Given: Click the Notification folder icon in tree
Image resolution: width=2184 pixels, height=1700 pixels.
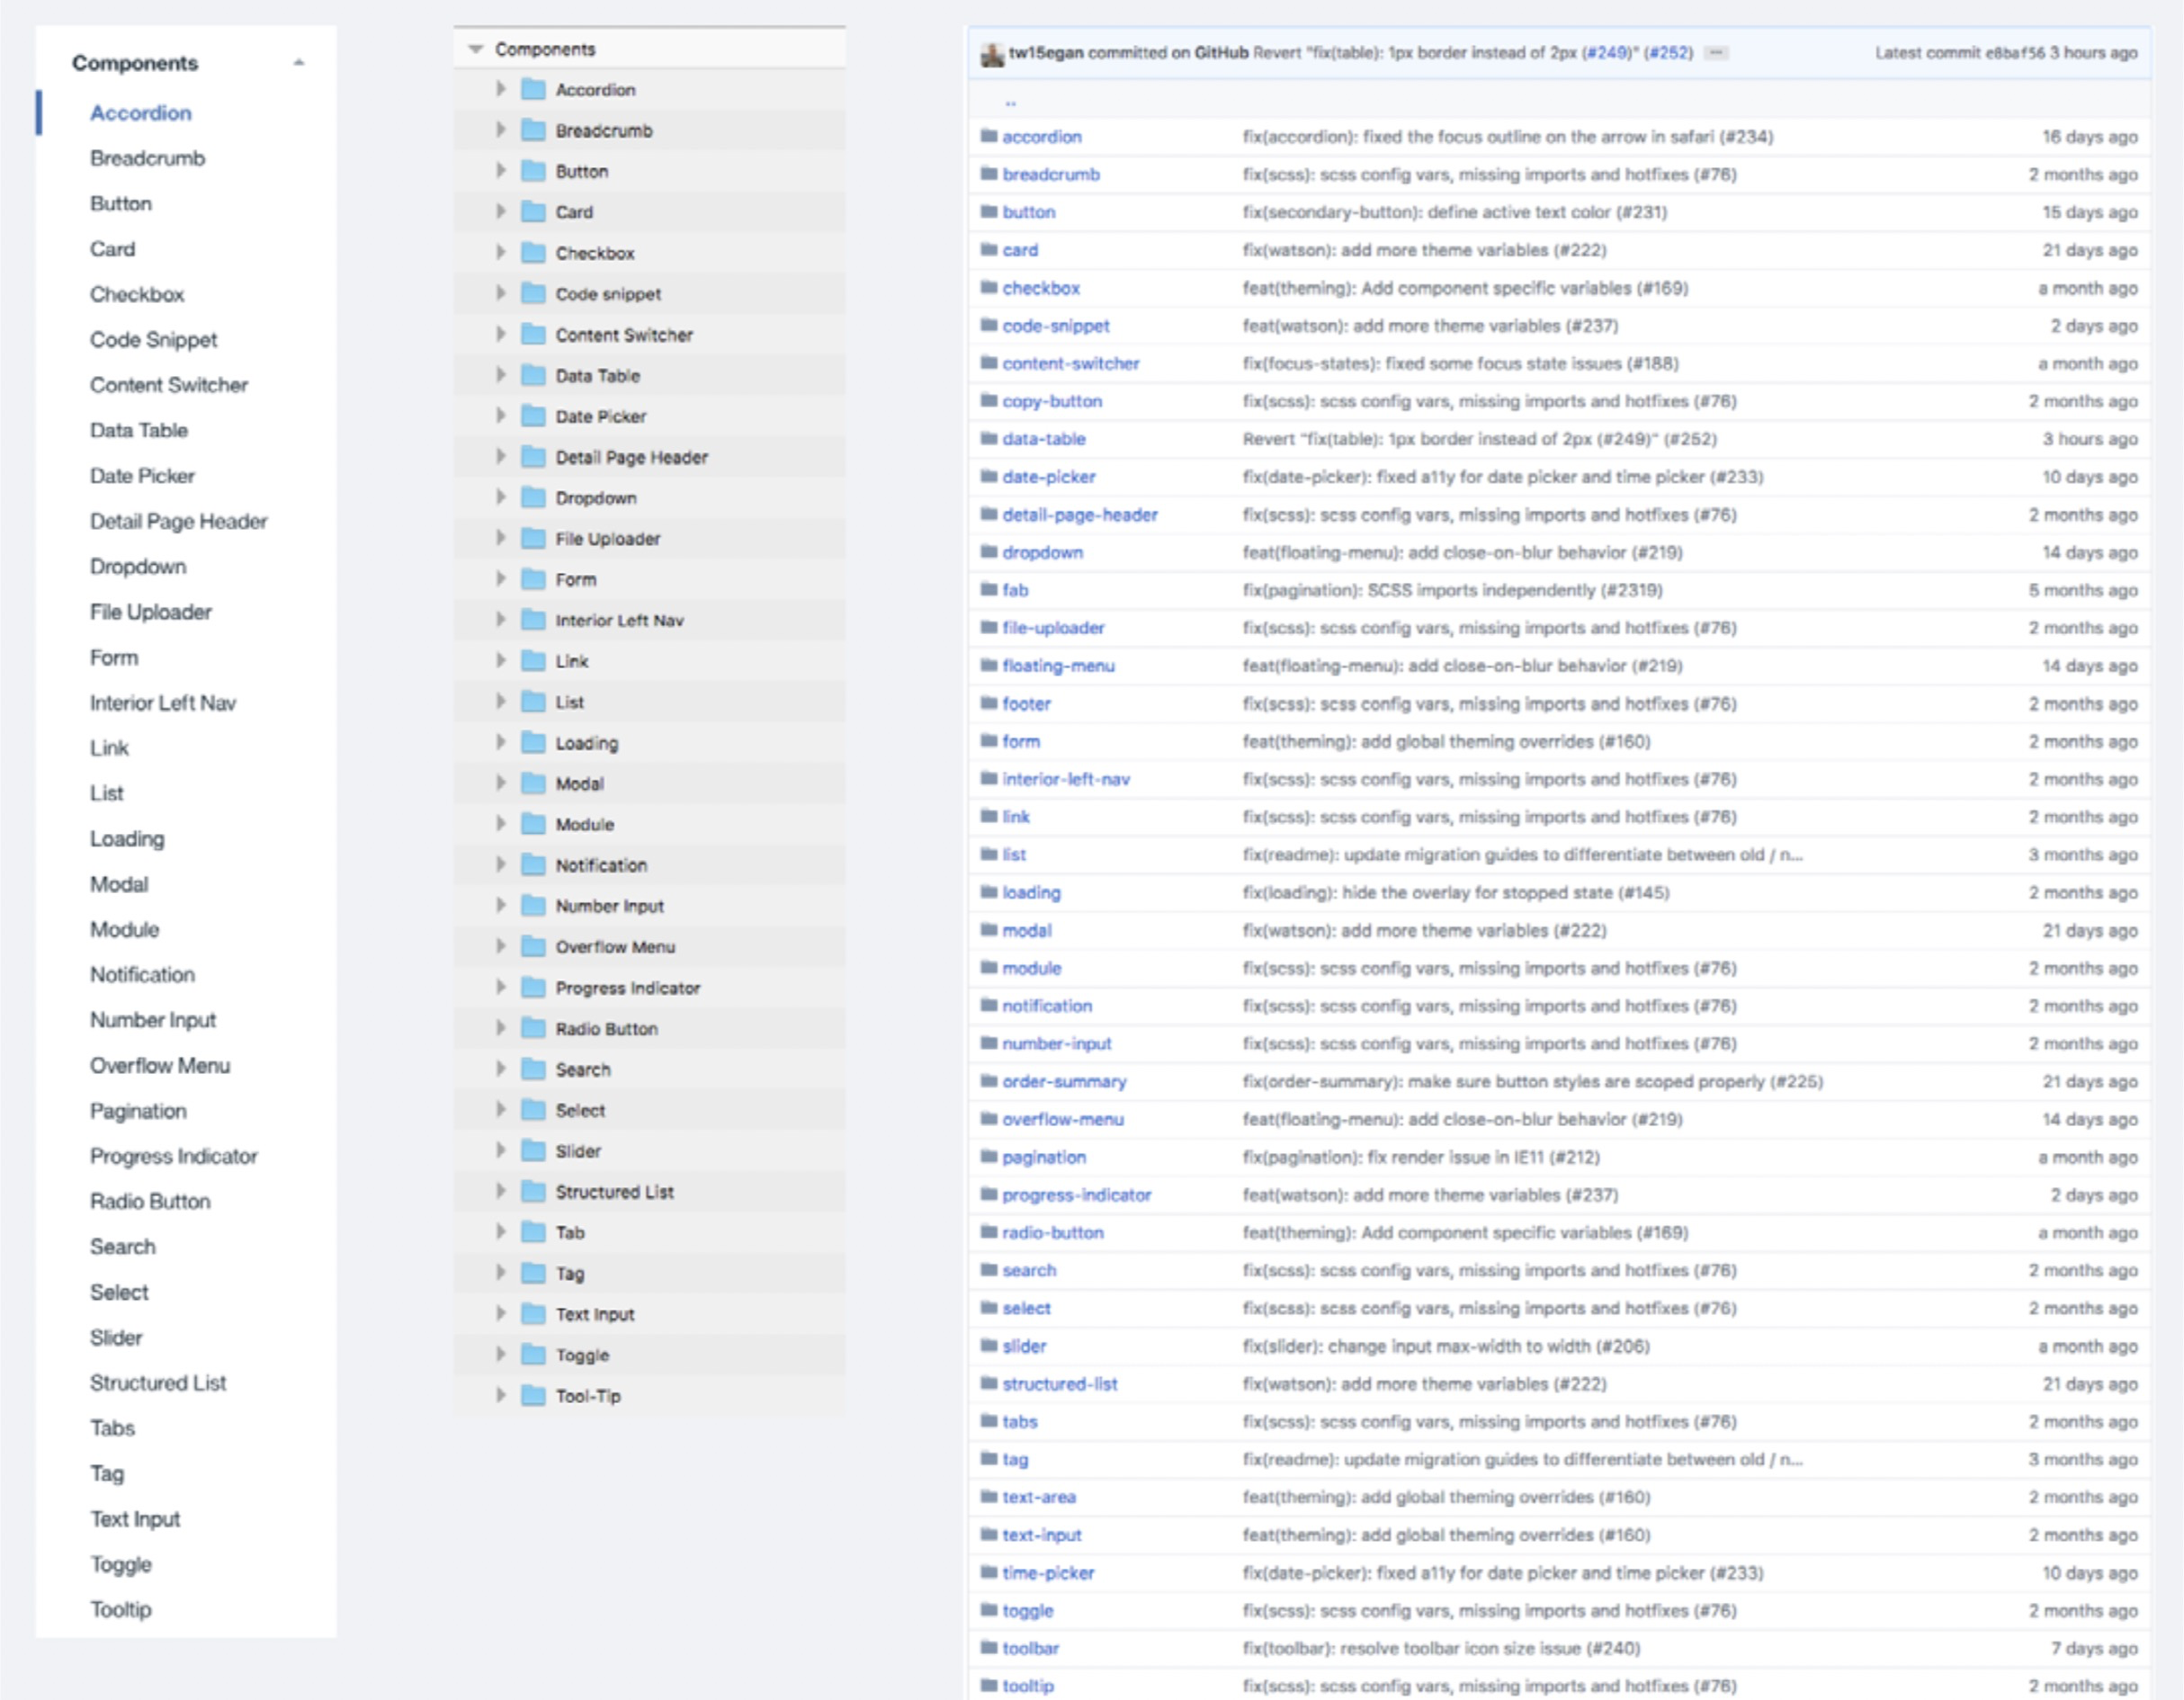Looking at the screenshot, I should (x=534, y=865).
